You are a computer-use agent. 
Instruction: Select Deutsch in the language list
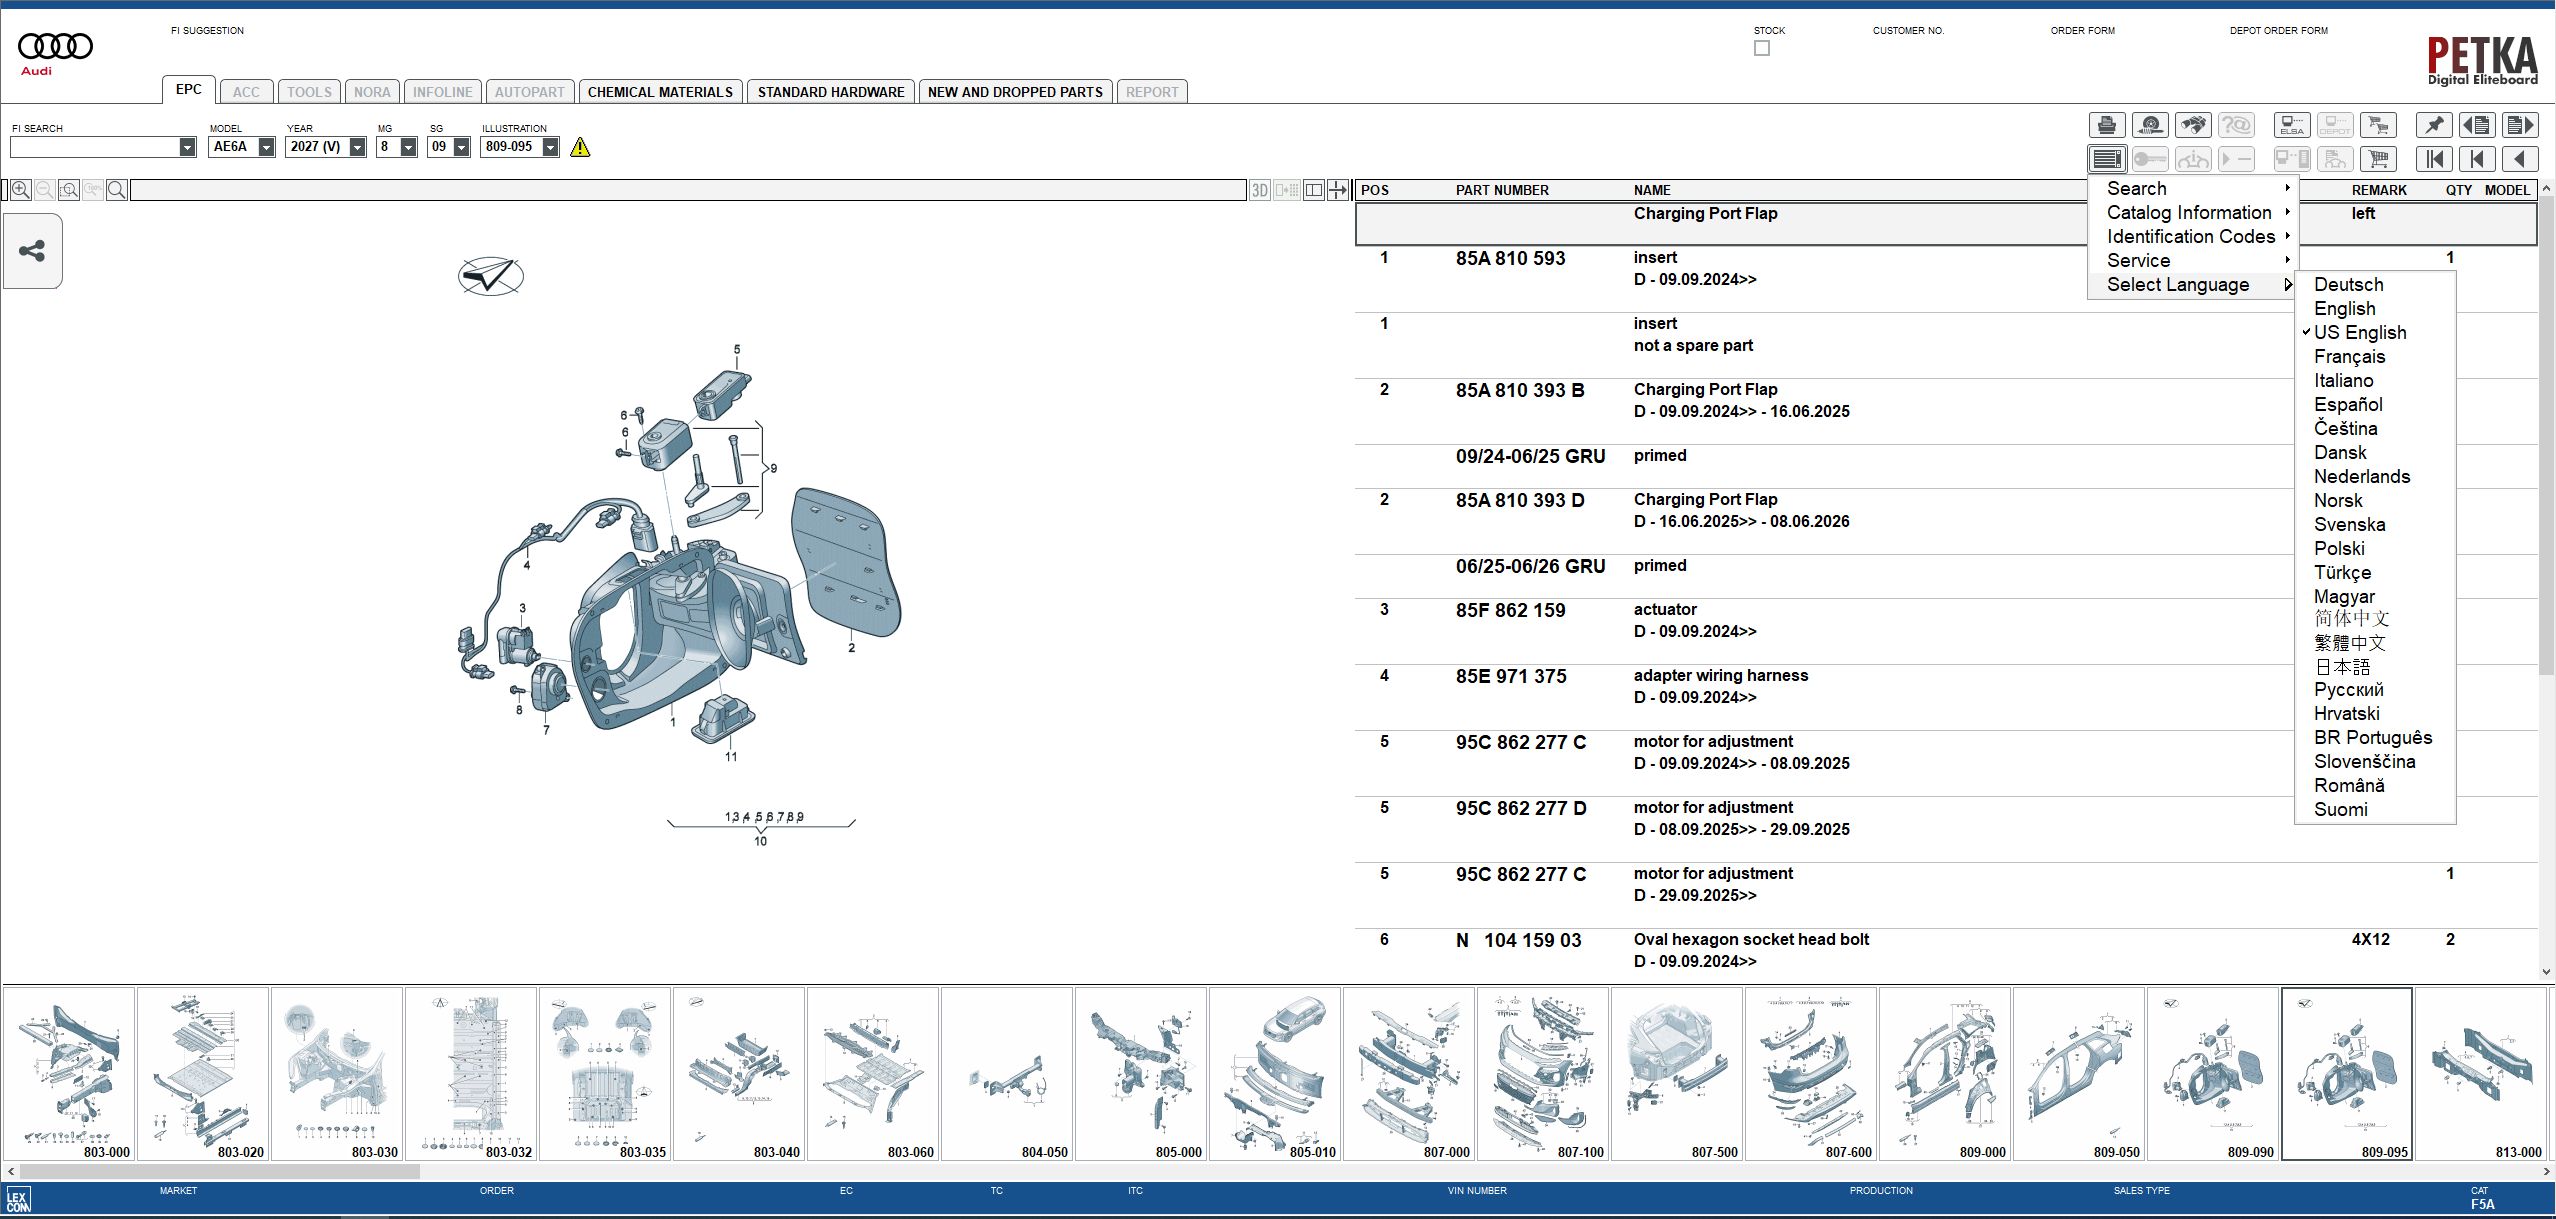[2348, 284]
